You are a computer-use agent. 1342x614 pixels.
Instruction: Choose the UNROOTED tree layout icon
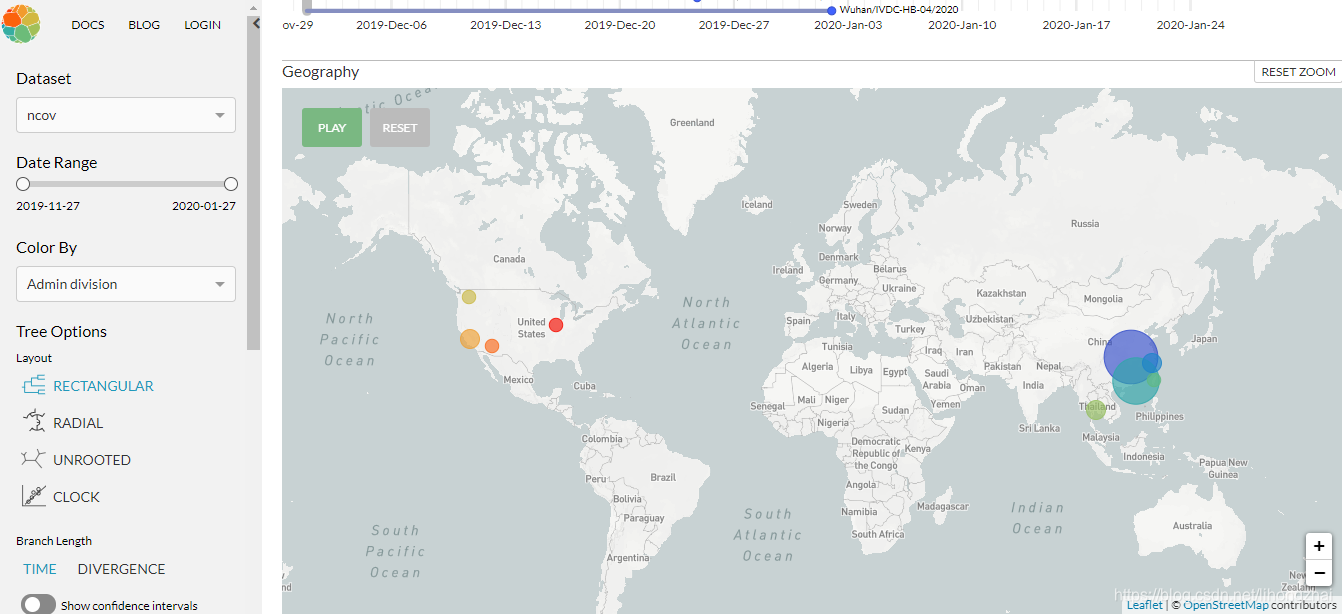click(x=34, y=459)
